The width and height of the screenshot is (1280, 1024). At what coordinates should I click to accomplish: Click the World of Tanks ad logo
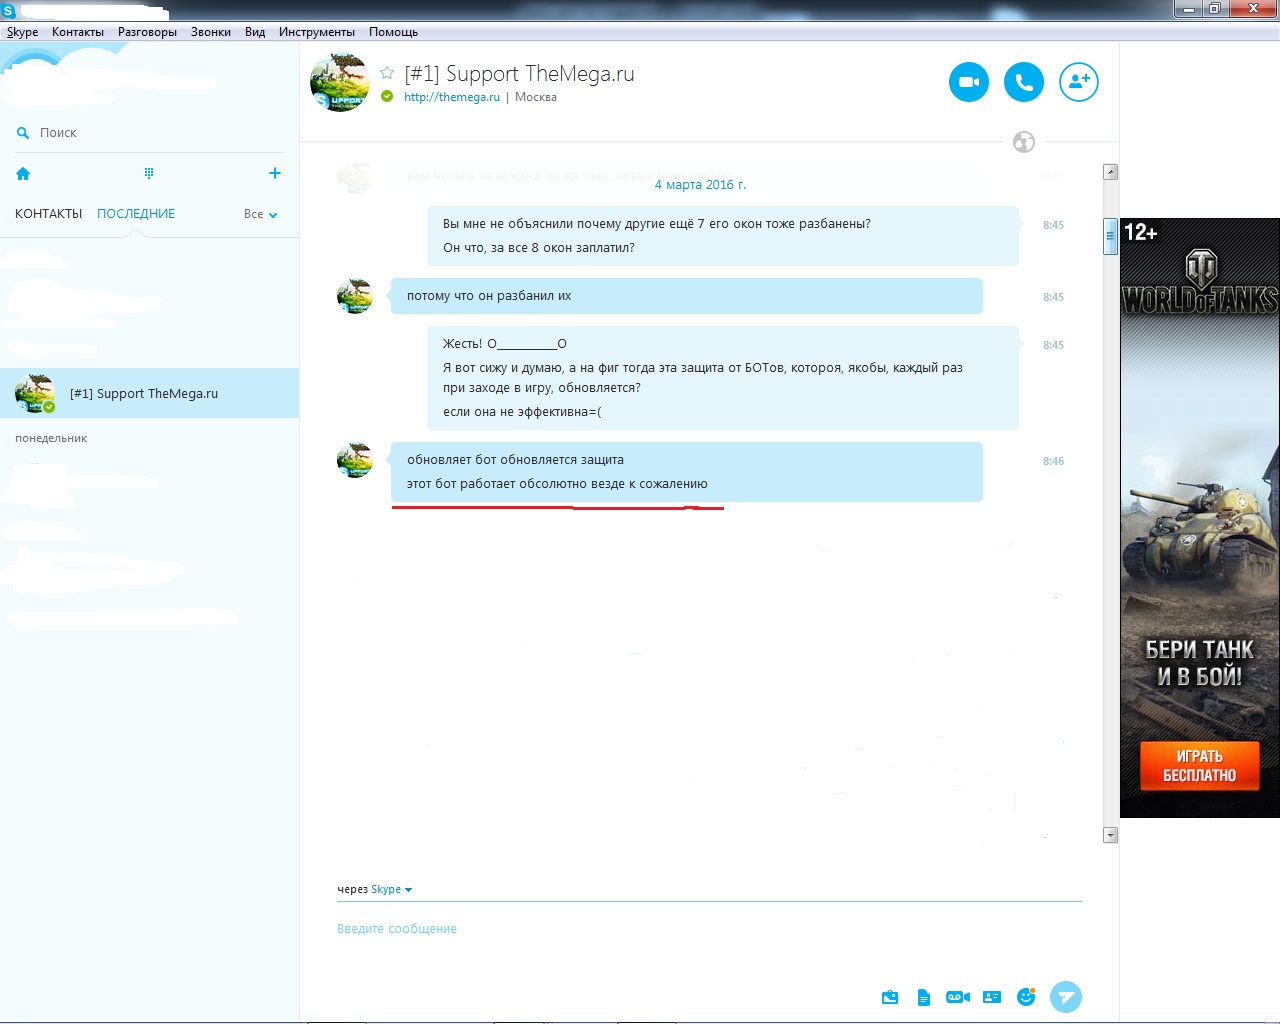1200,283
